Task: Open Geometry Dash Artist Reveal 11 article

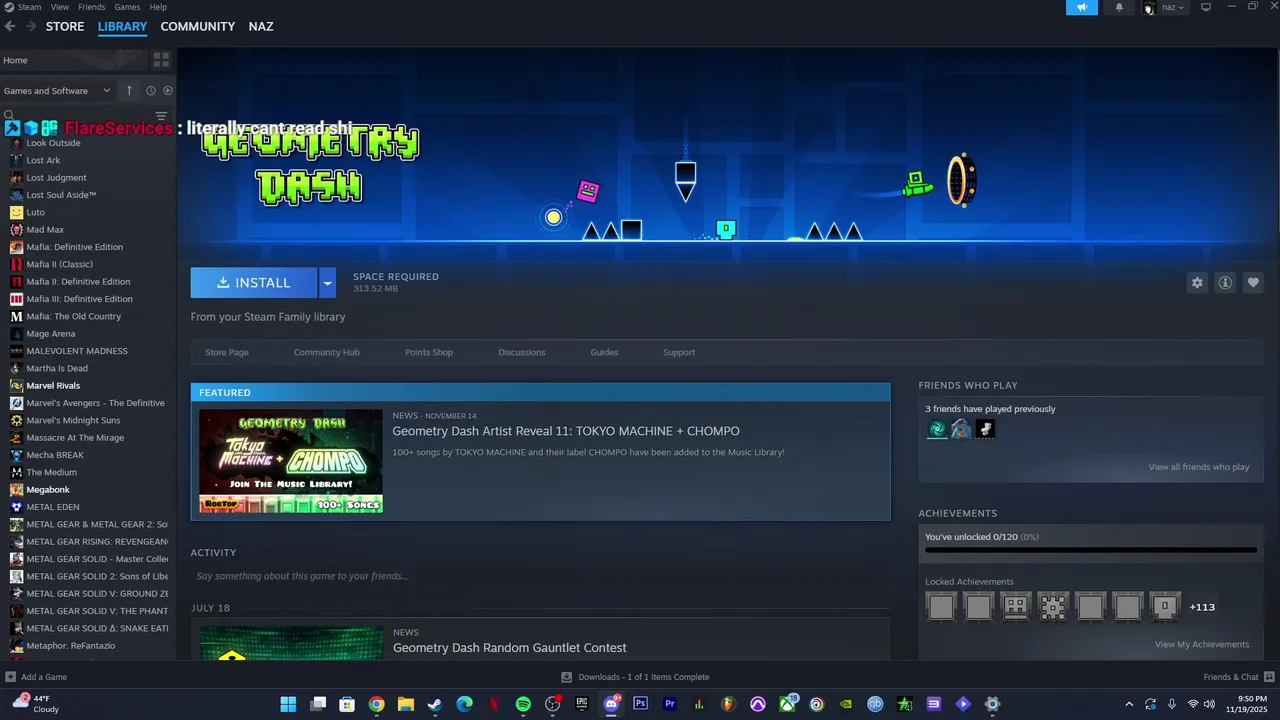Action: (566, 431)
